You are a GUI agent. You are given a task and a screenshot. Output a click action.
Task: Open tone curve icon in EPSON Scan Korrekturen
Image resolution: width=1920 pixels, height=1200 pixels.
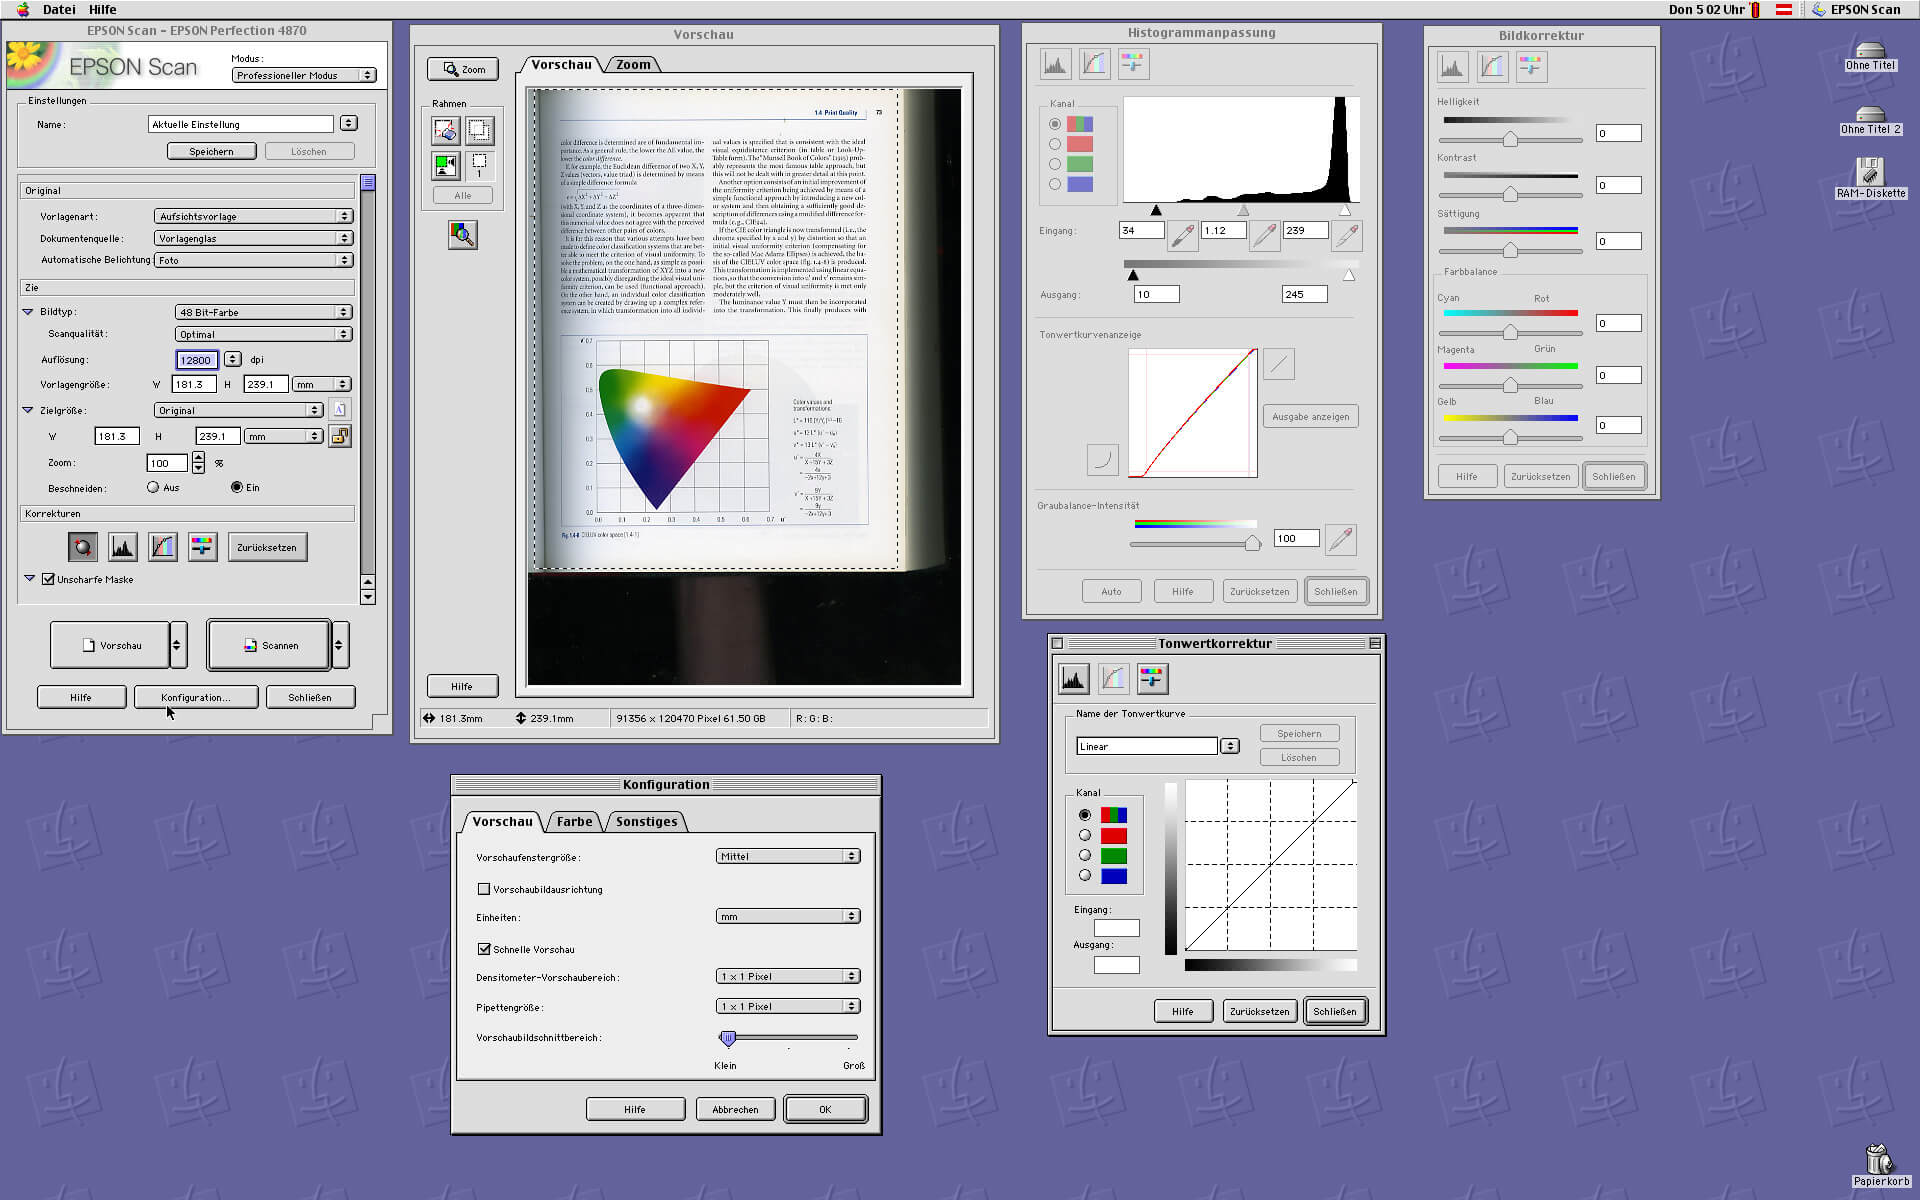(163, 547)
